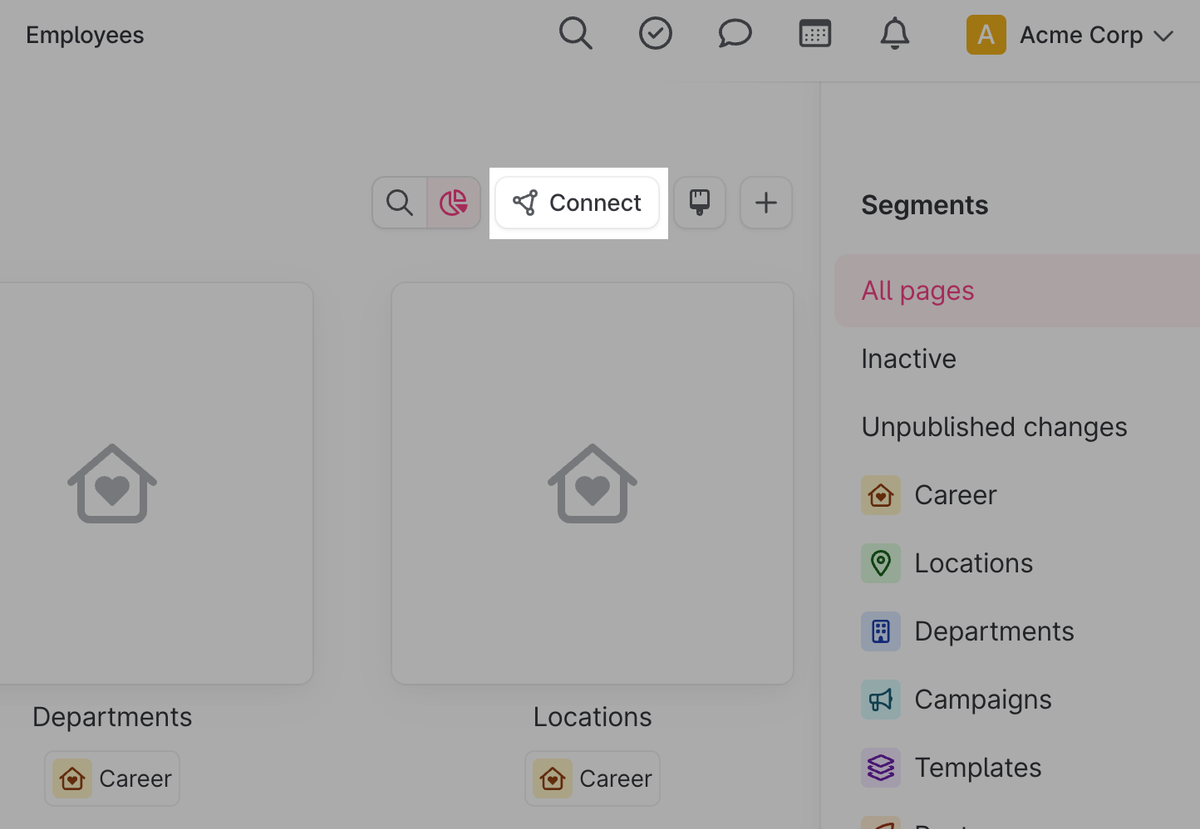Viewport: 1200px width, 829px height.
Task: Select the Inactive segment
Action: point(908,359)
